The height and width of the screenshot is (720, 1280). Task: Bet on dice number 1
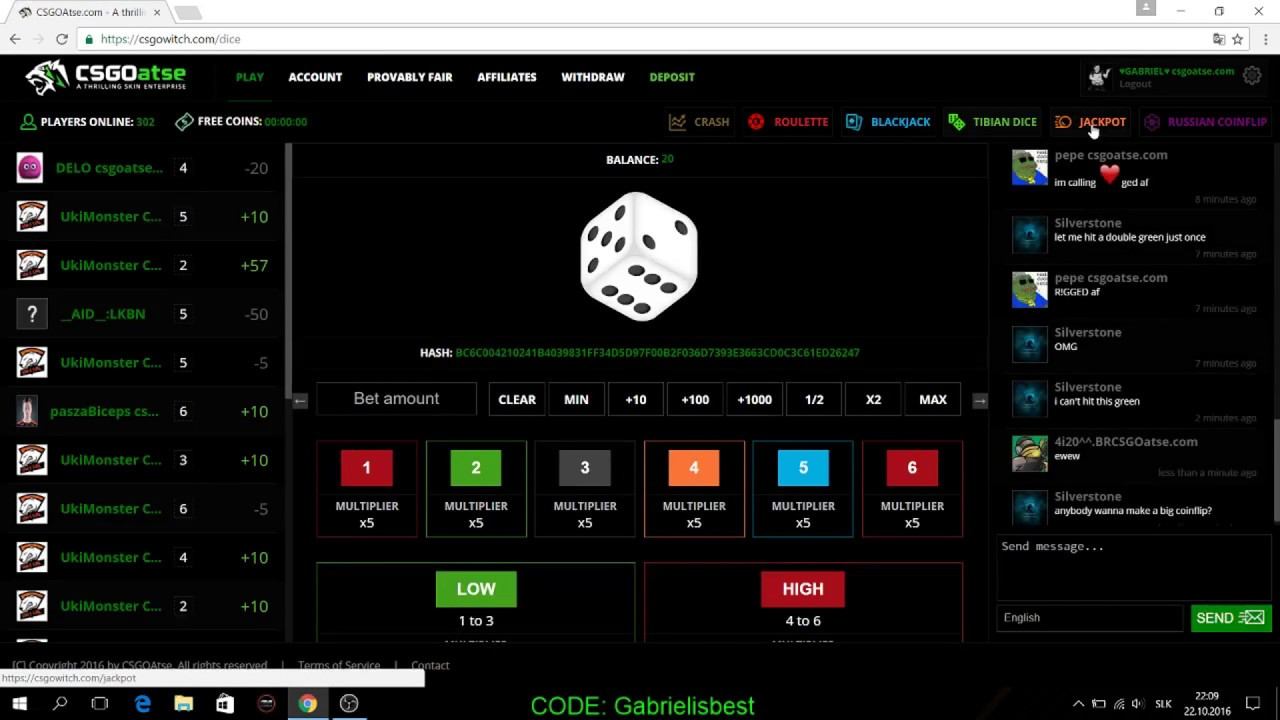(366, 489)
